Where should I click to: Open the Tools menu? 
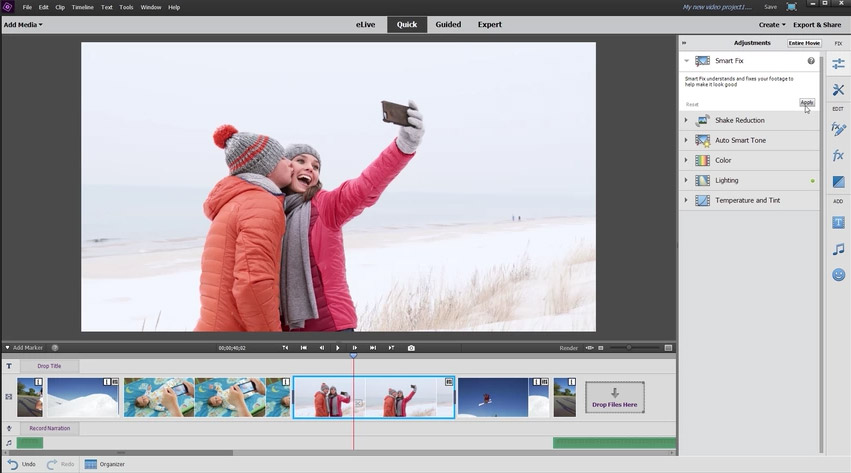coord(126,8)
